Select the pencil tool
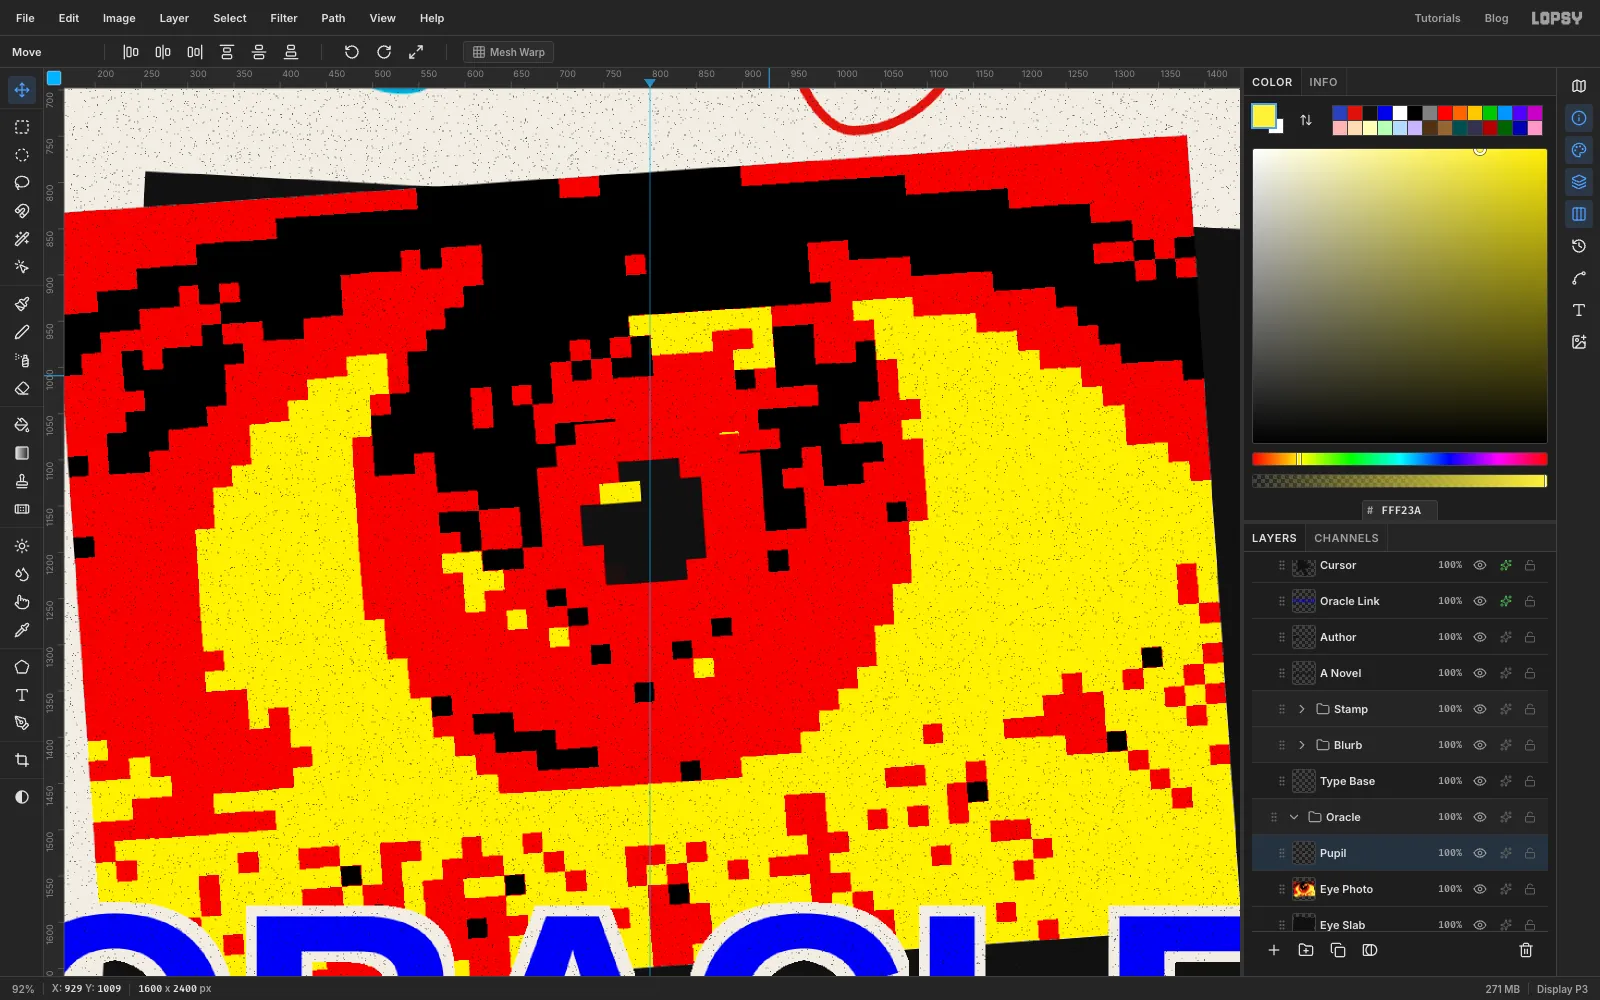Viewport: 1600px width, 1000px height. pyautogui.click(x=22, y=332)
